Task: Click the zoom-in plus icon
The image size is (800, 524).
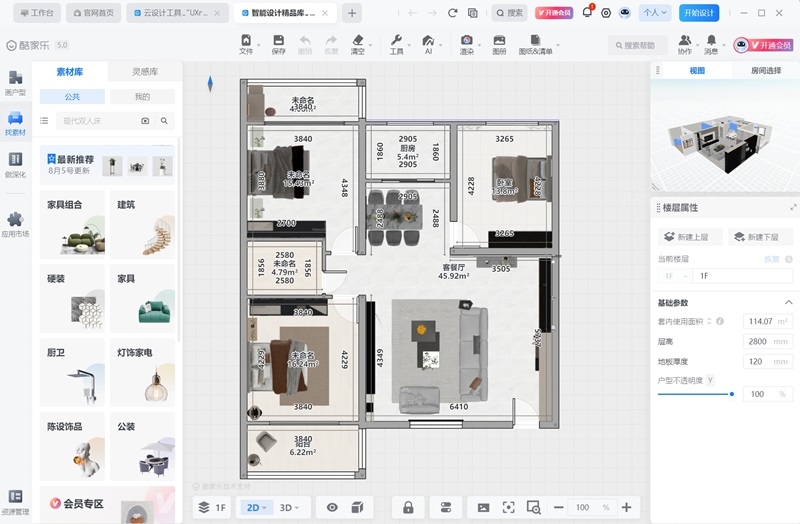Action: [627, 507]
